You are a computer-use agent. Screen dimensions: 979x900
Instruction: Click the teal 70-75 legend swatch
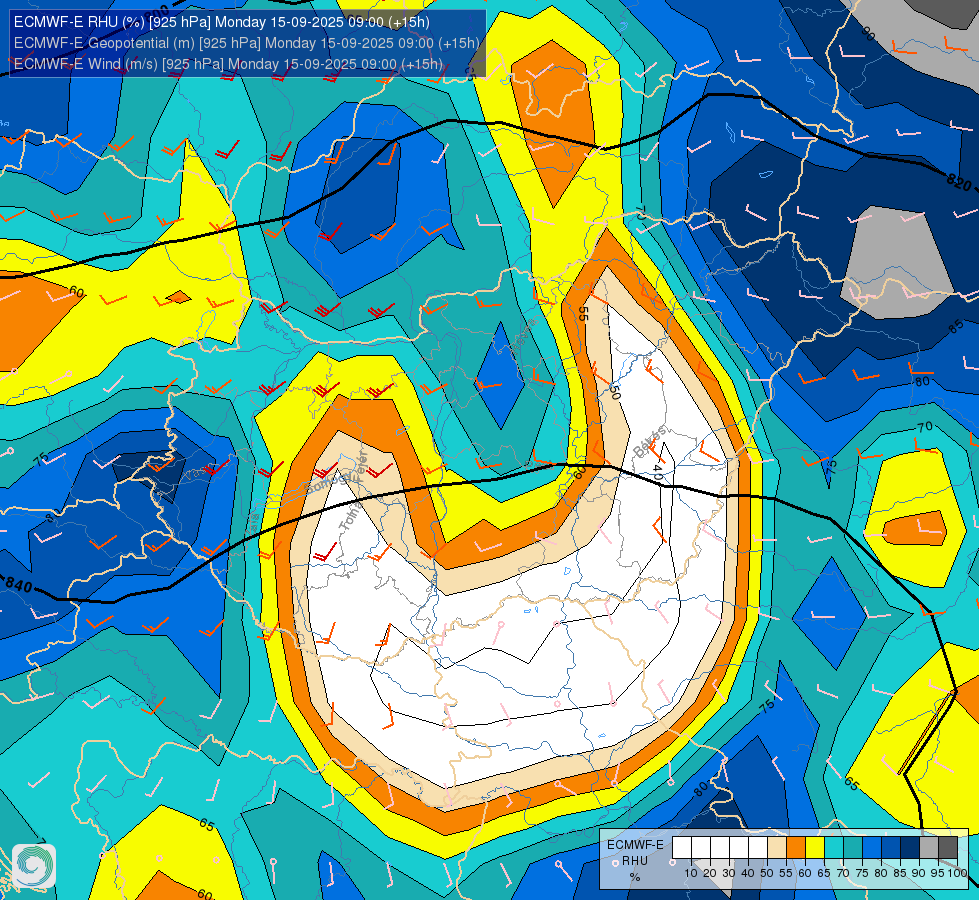pyautogui.click(x=853, y=848)
